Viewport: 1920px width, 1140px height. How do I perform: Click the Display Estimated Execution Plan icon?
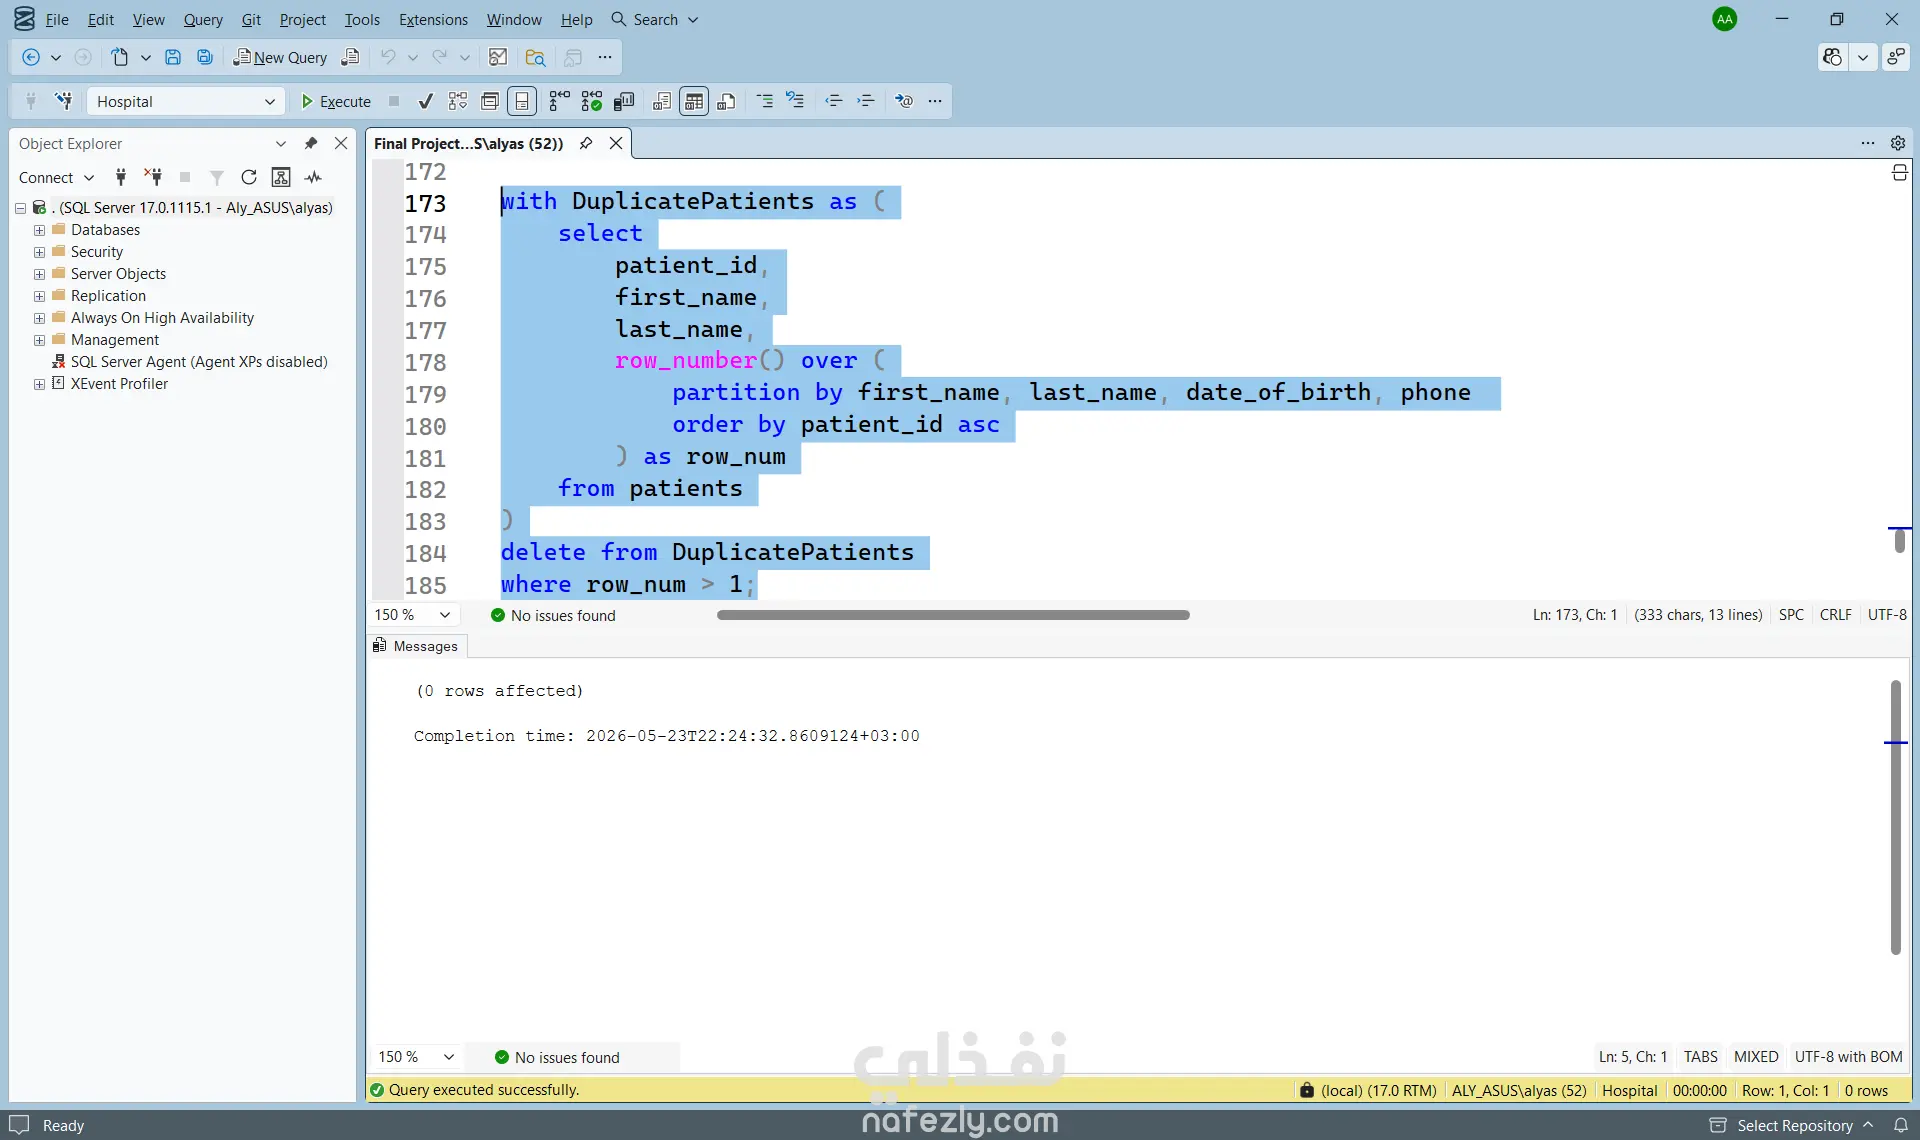pos(458,101)
